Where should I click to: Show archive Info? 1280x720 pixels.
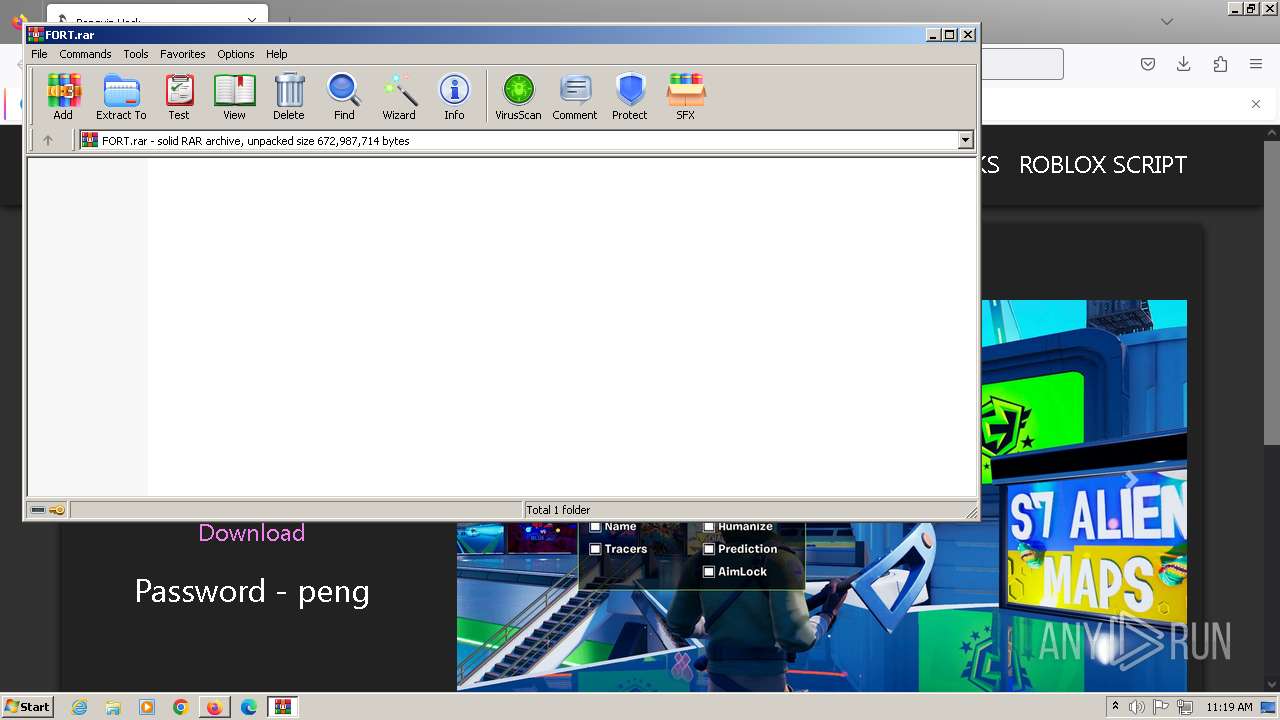click(454, 97)
